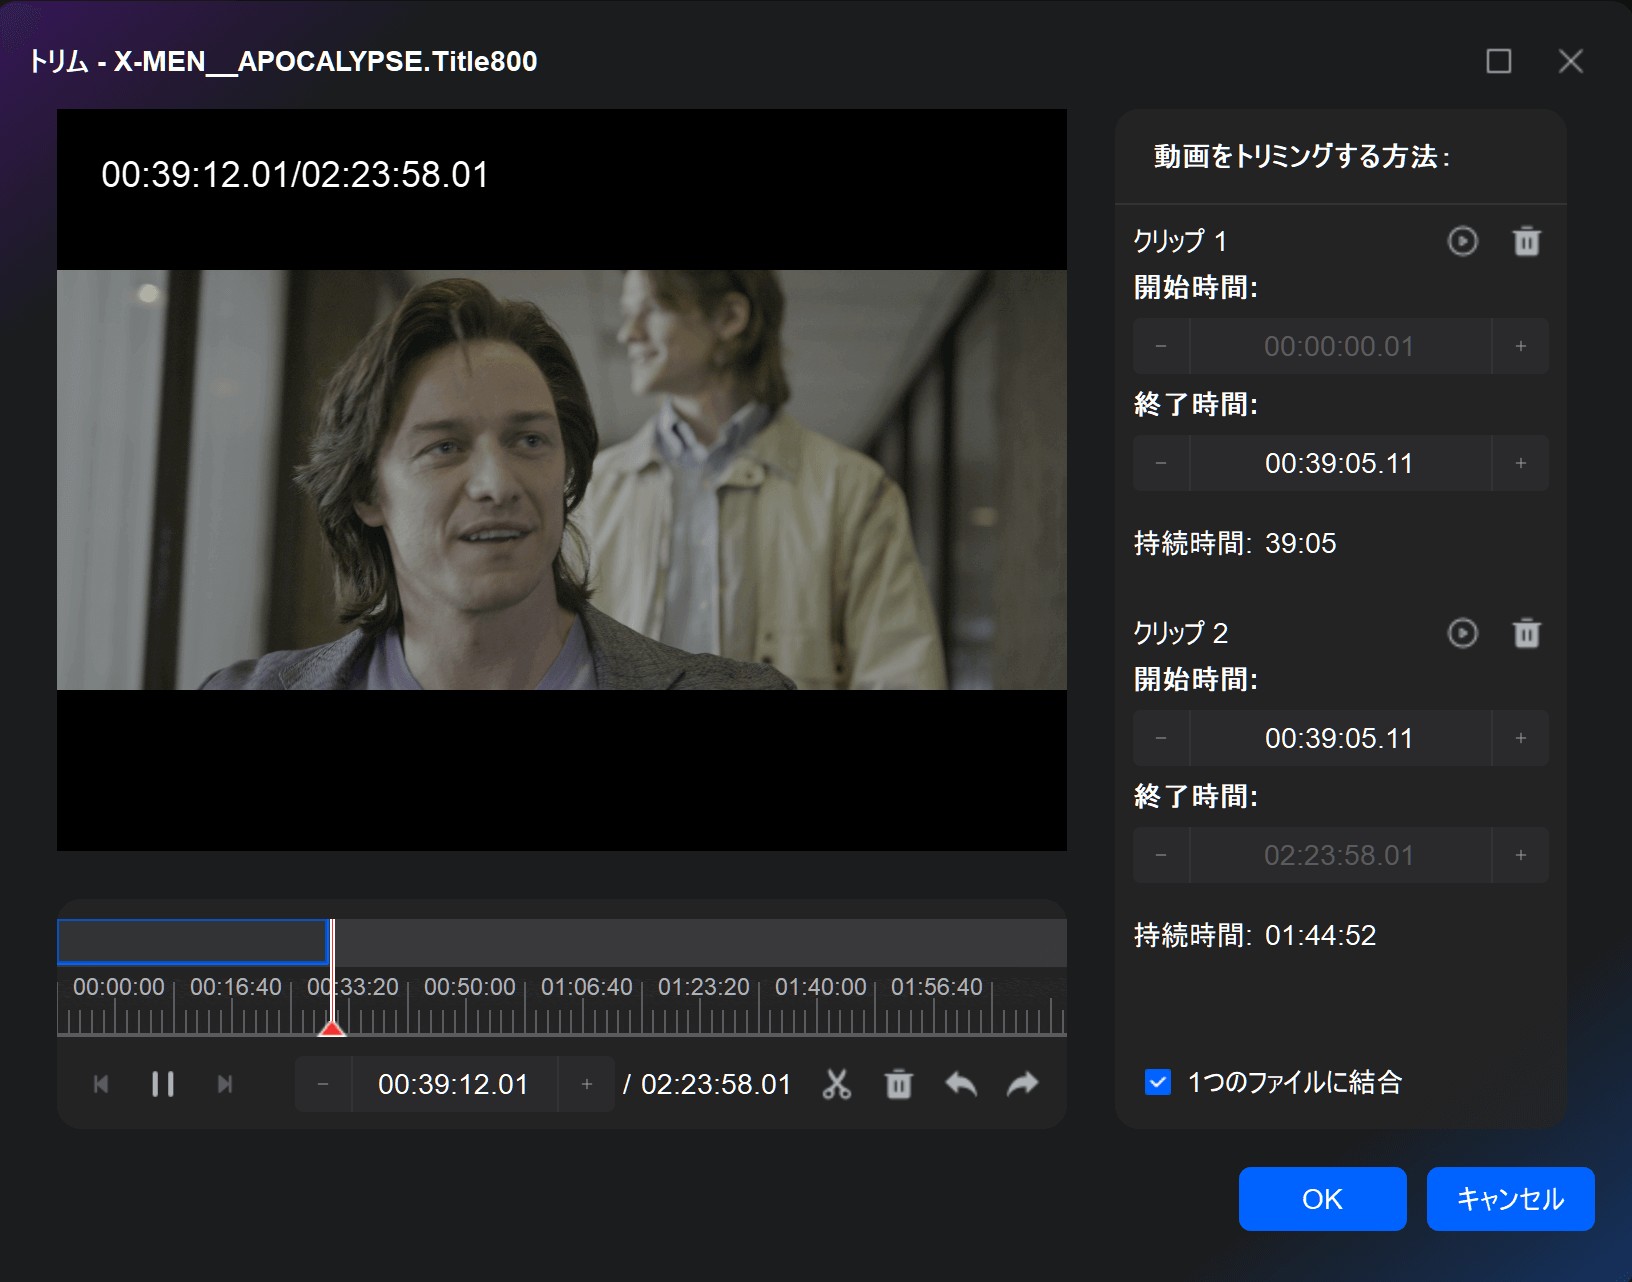Decrease Clip 2 end time
This screenshot has width=1632, height=1282.
[1161, 855]
